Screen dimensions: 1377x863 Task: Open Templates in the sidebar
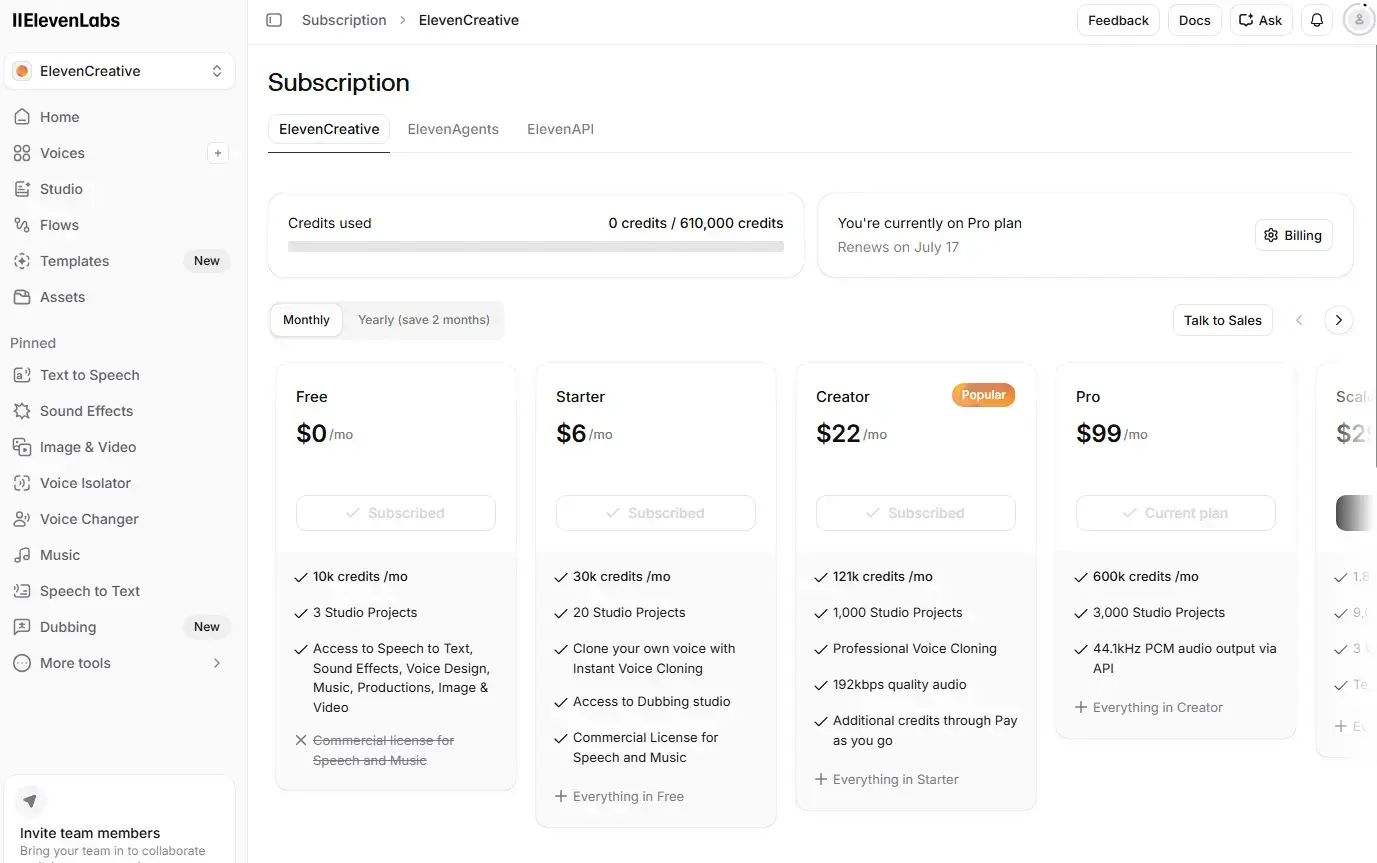[120, 261]
